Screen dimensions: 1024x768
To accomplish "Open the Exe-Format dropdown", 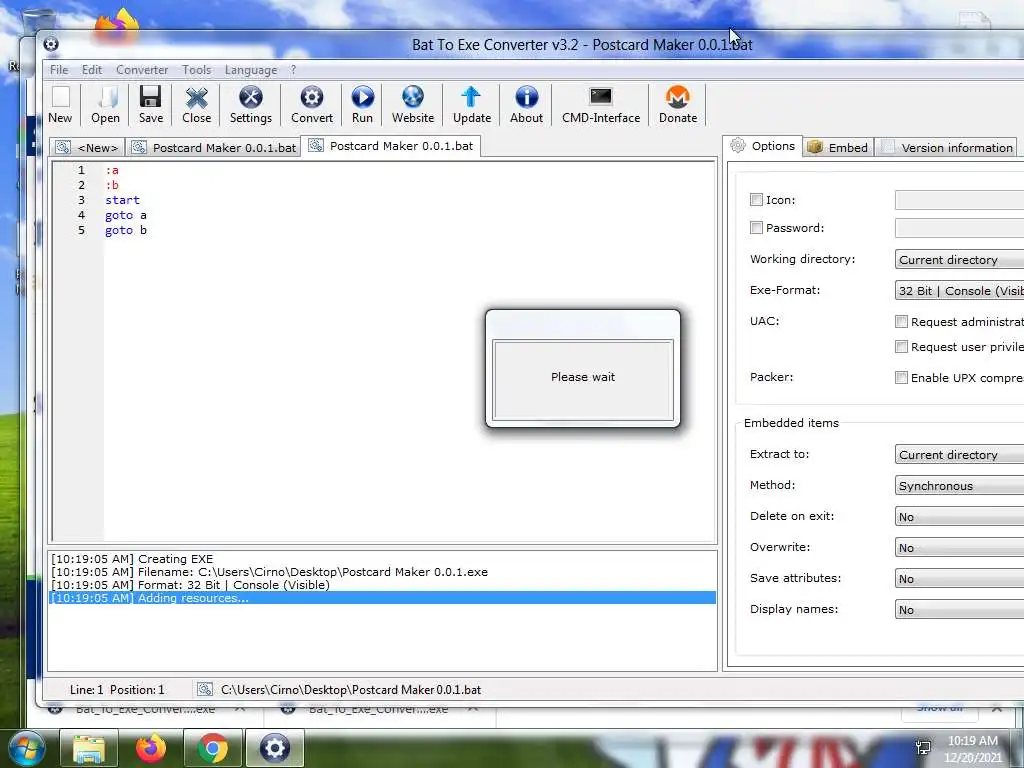I will click(x=959, y=291).
